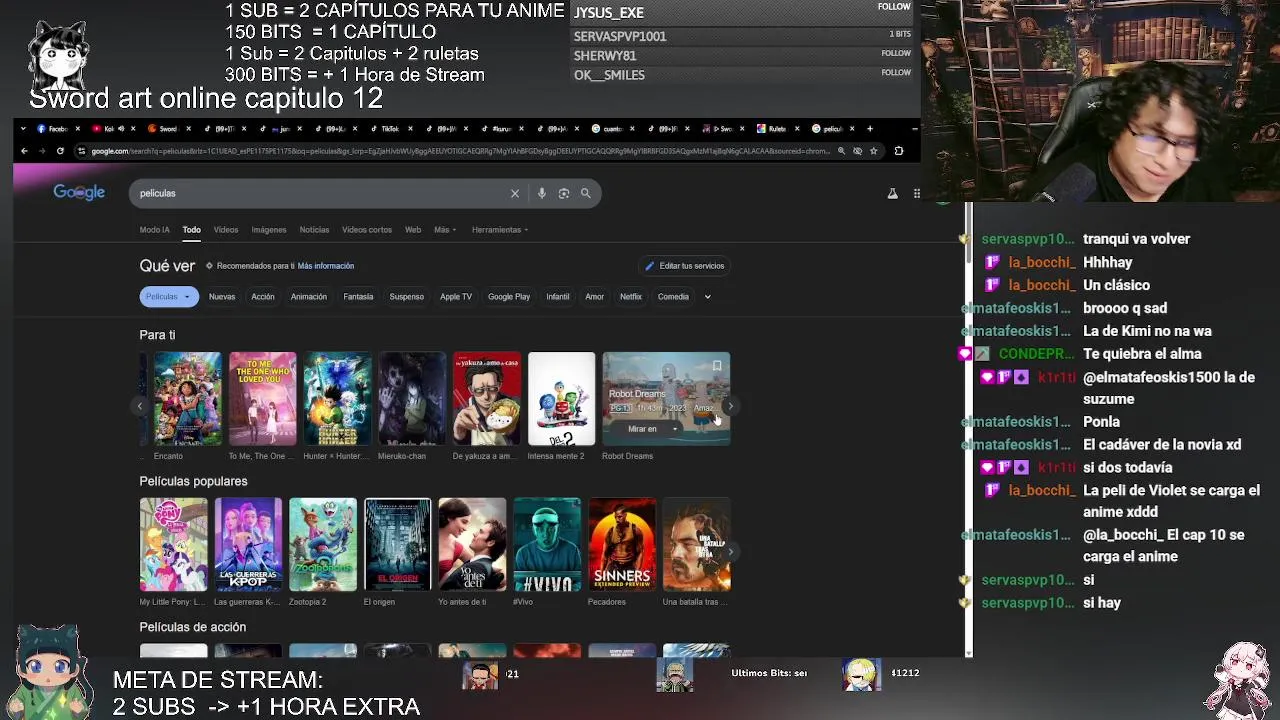Image resolution: width=1280 pixels, height=720 pixels.
Task: Filter by the Fantasía chip
Action: pyautogui.click(x=358, y=296)
